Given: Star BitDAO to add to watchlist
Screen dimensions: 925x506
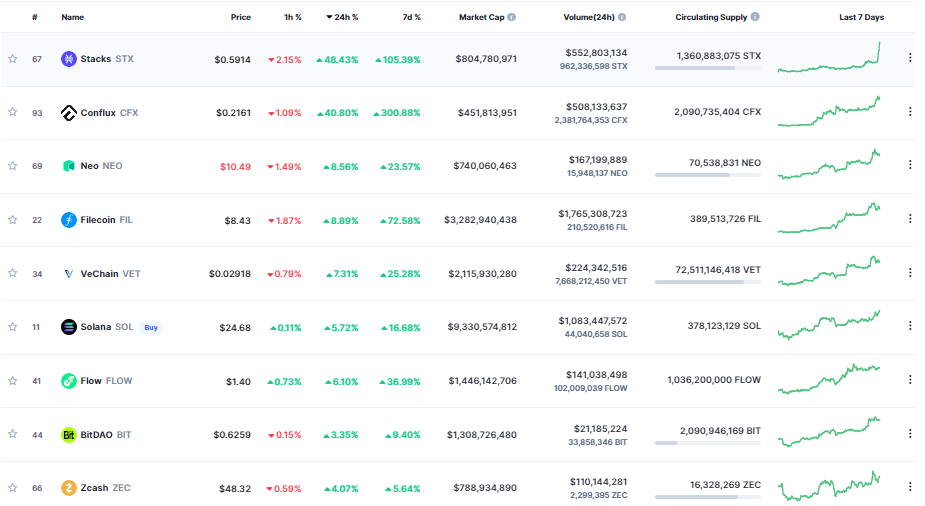Looking at the screenshot, I should pyautogui.click(x=12, y=434).
